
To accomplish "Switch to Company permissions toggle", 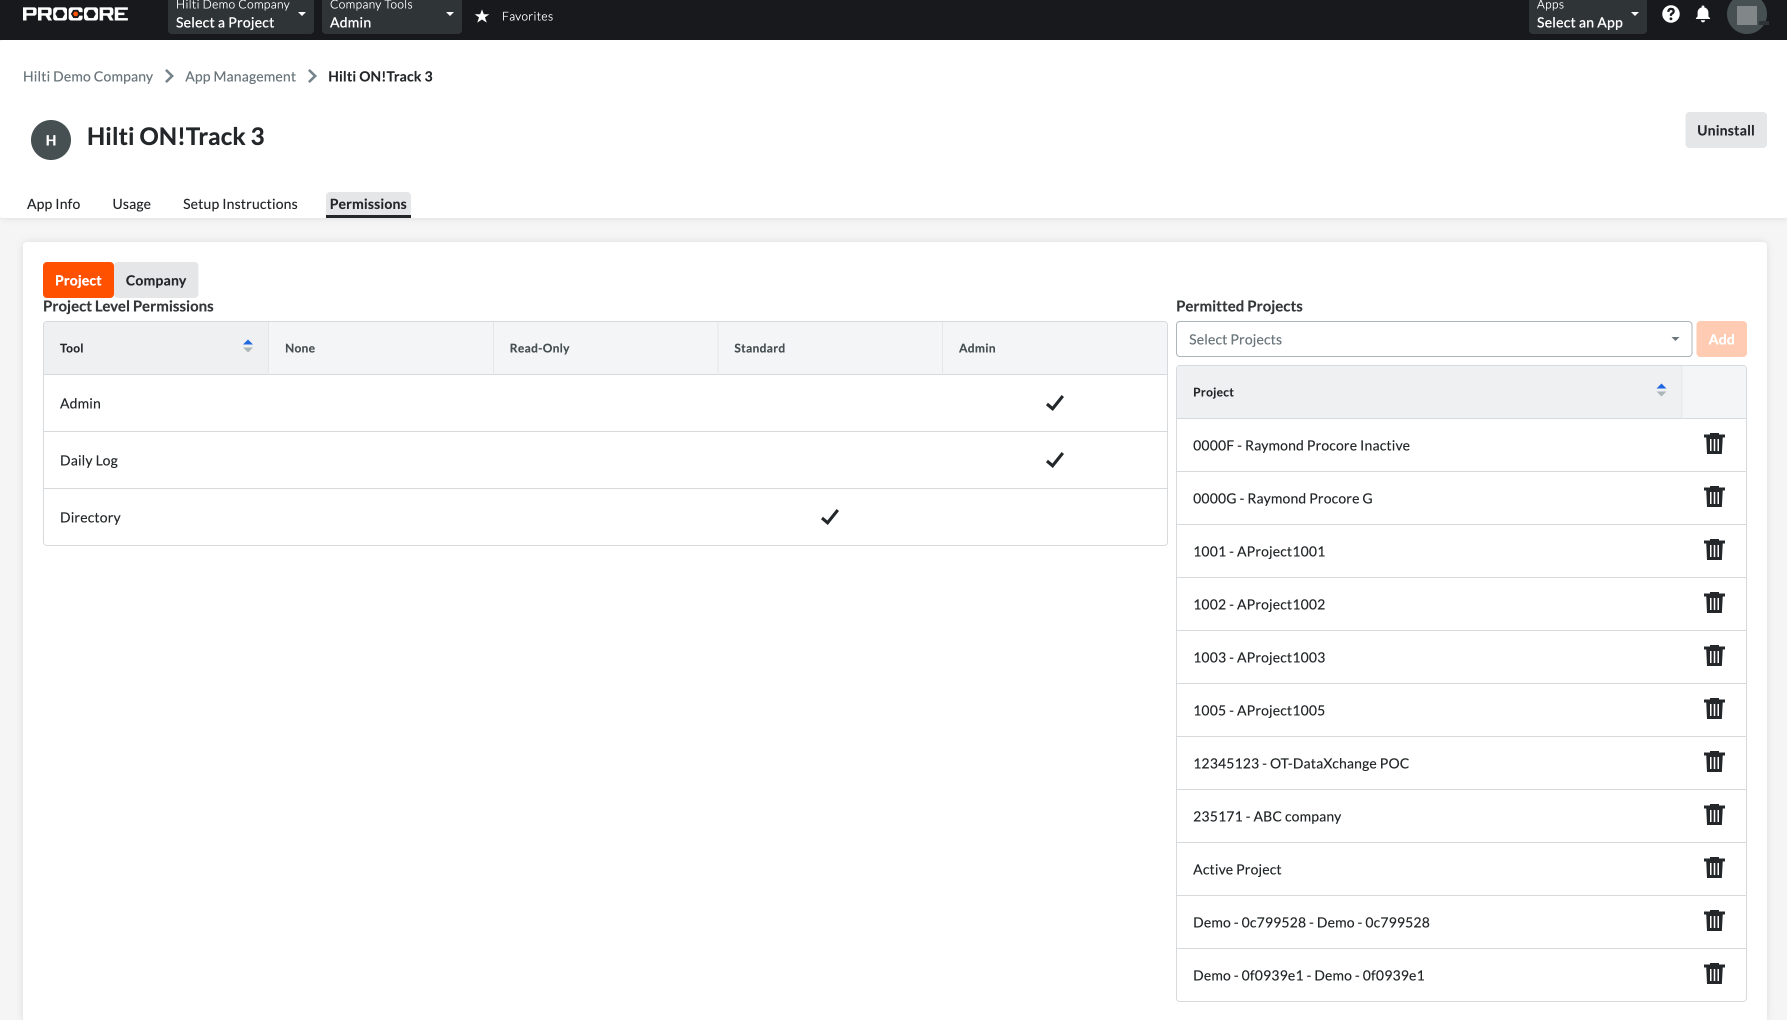I will (156, 280).
